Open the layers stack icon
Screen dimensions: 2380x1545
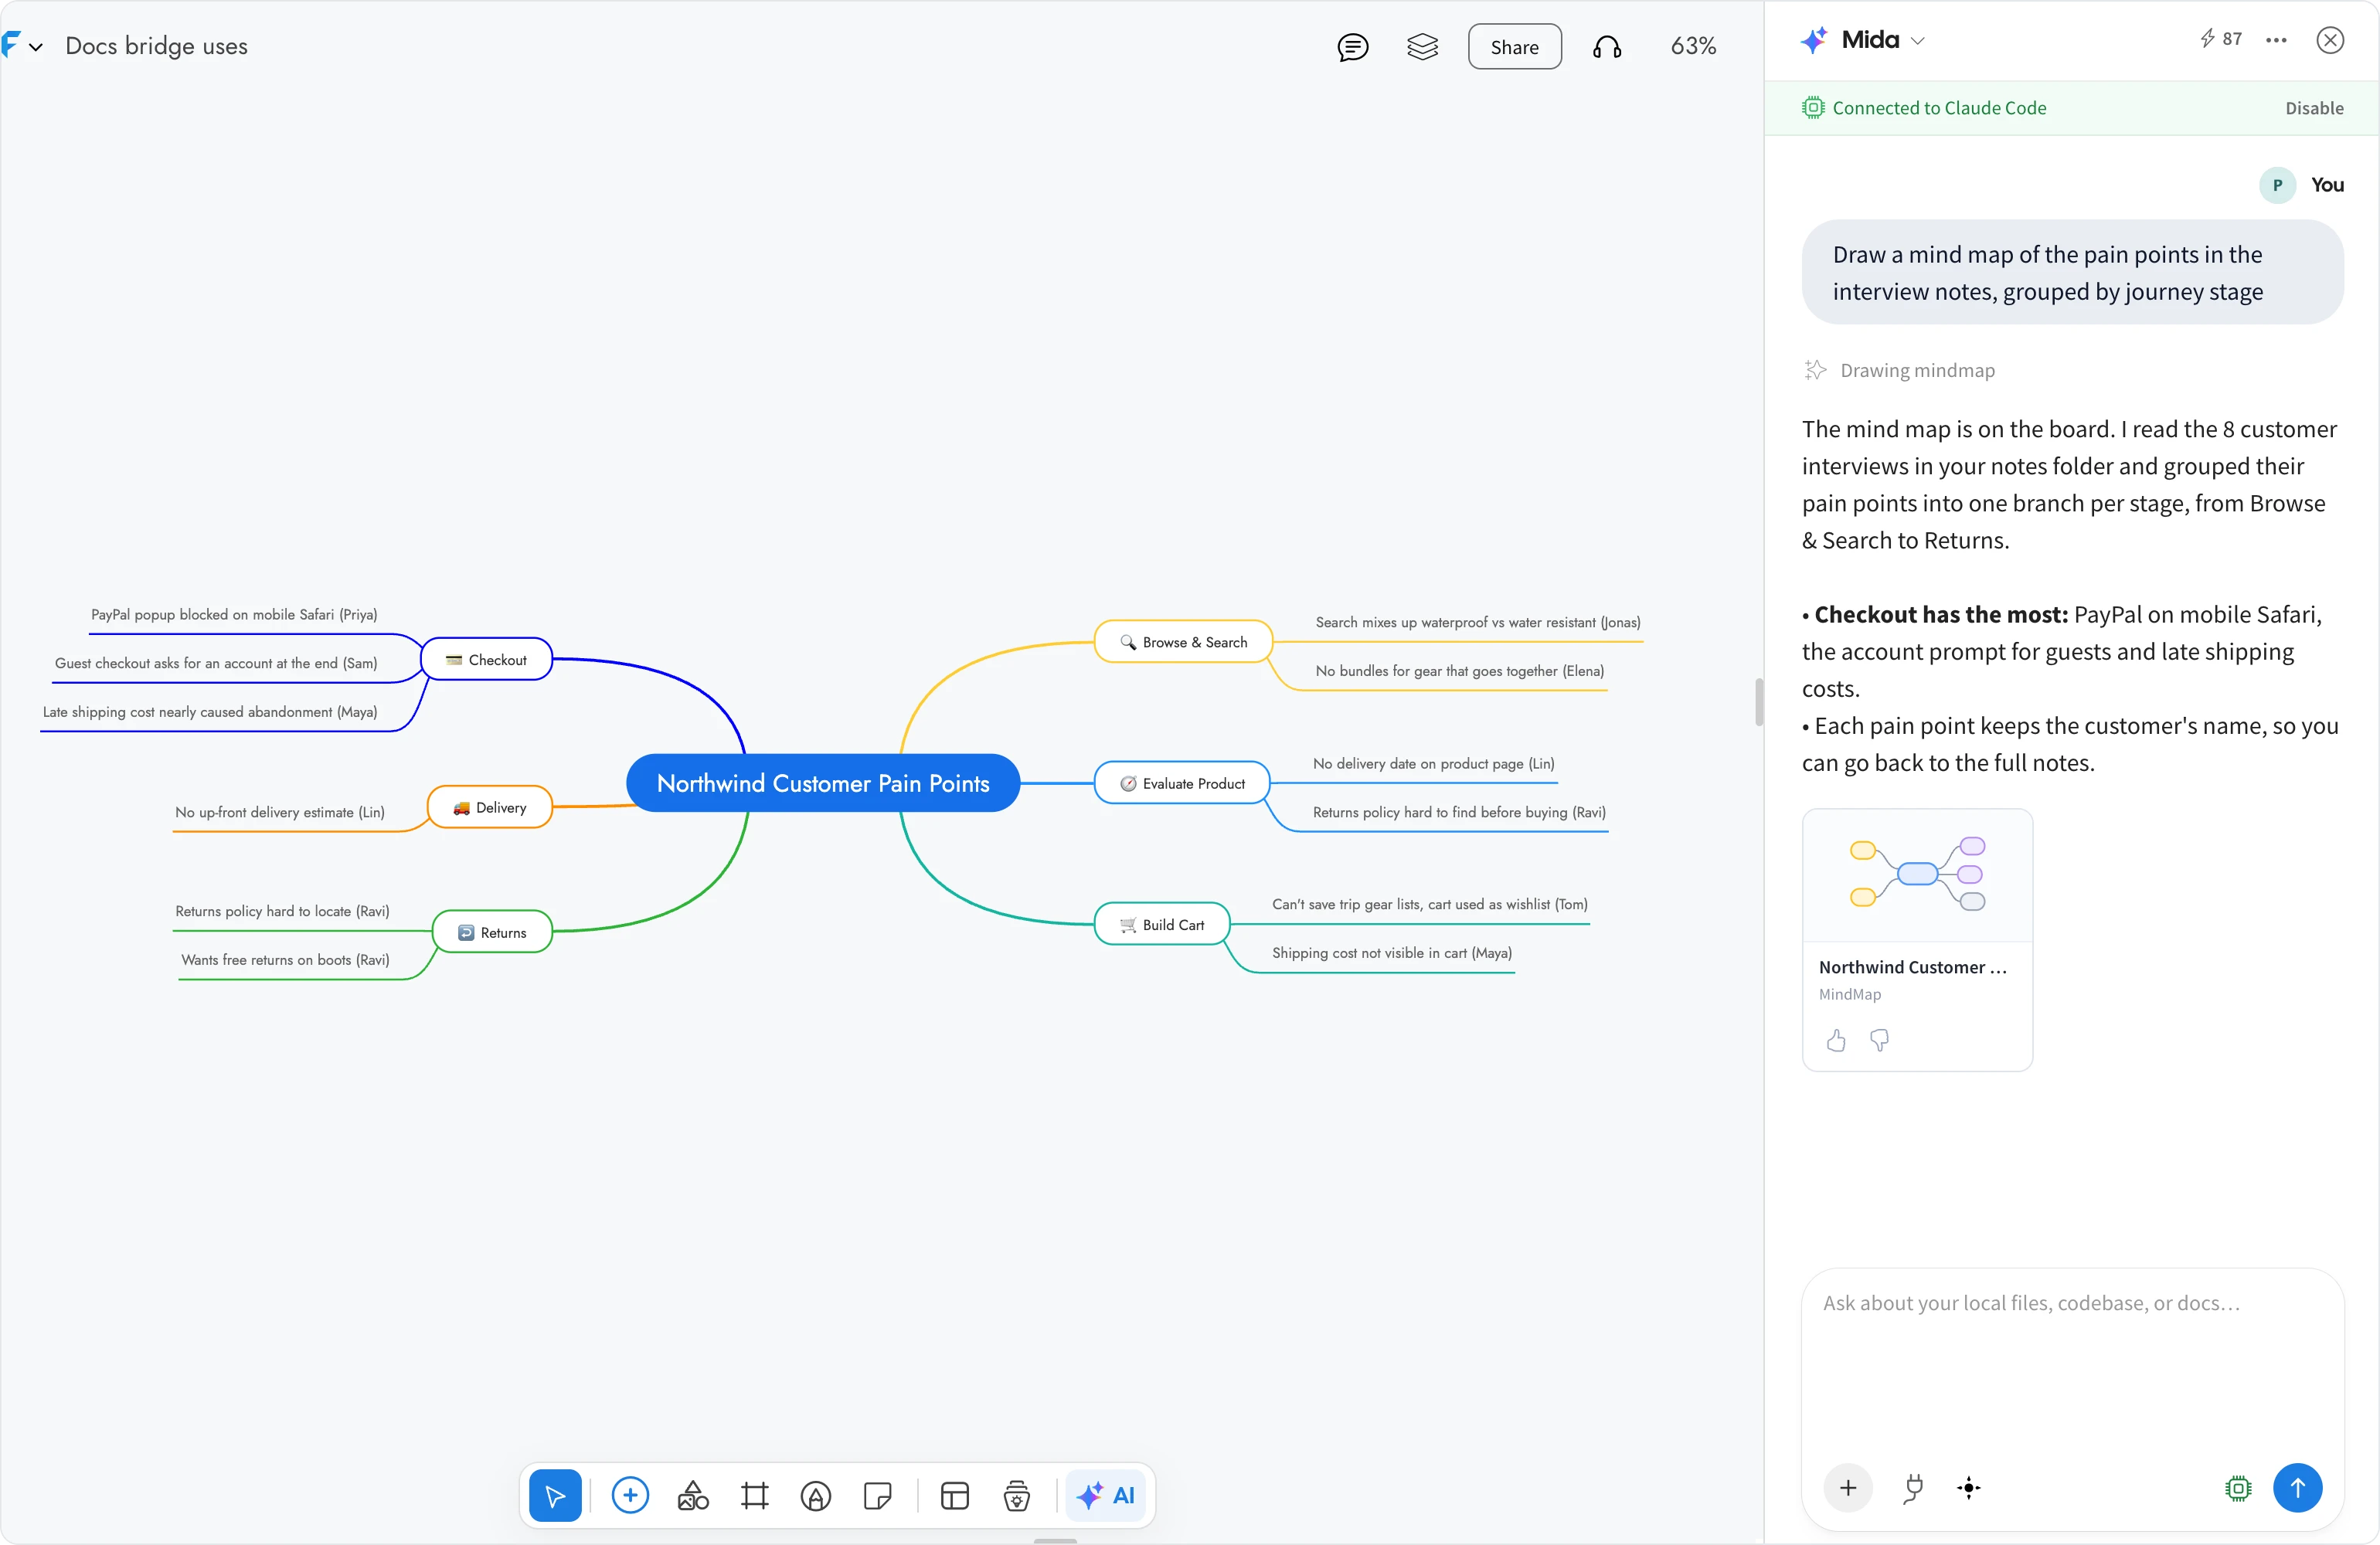(x=1422, y=47)
